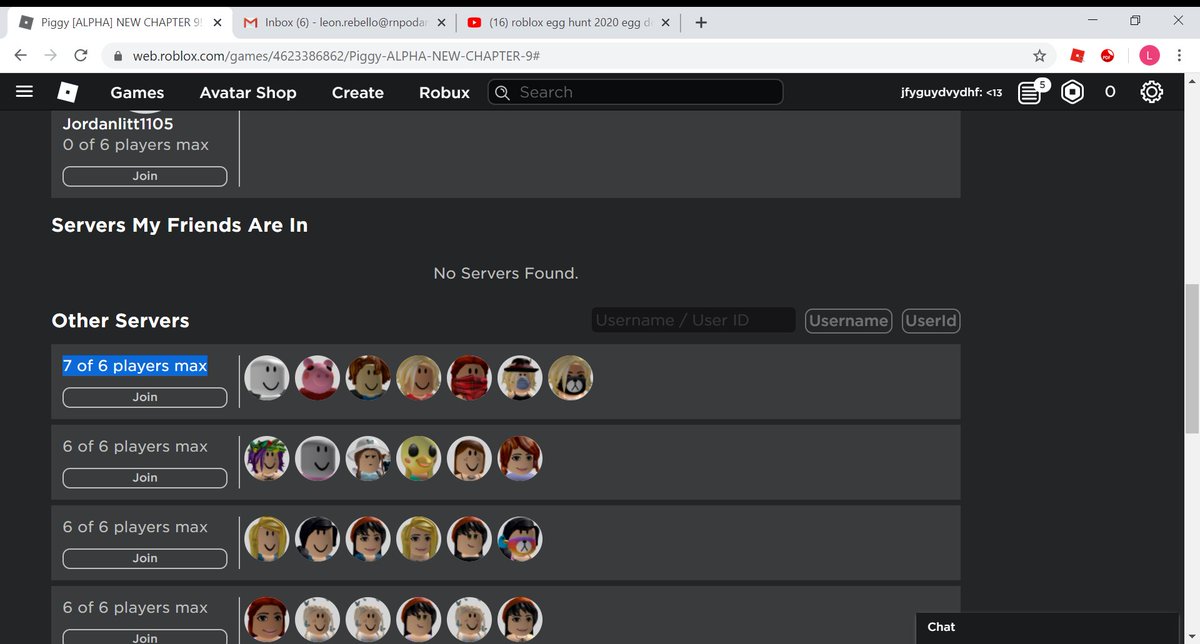Open the notifications feed icon
Screen dimensions: 1200x644
tap(1029, 92)
